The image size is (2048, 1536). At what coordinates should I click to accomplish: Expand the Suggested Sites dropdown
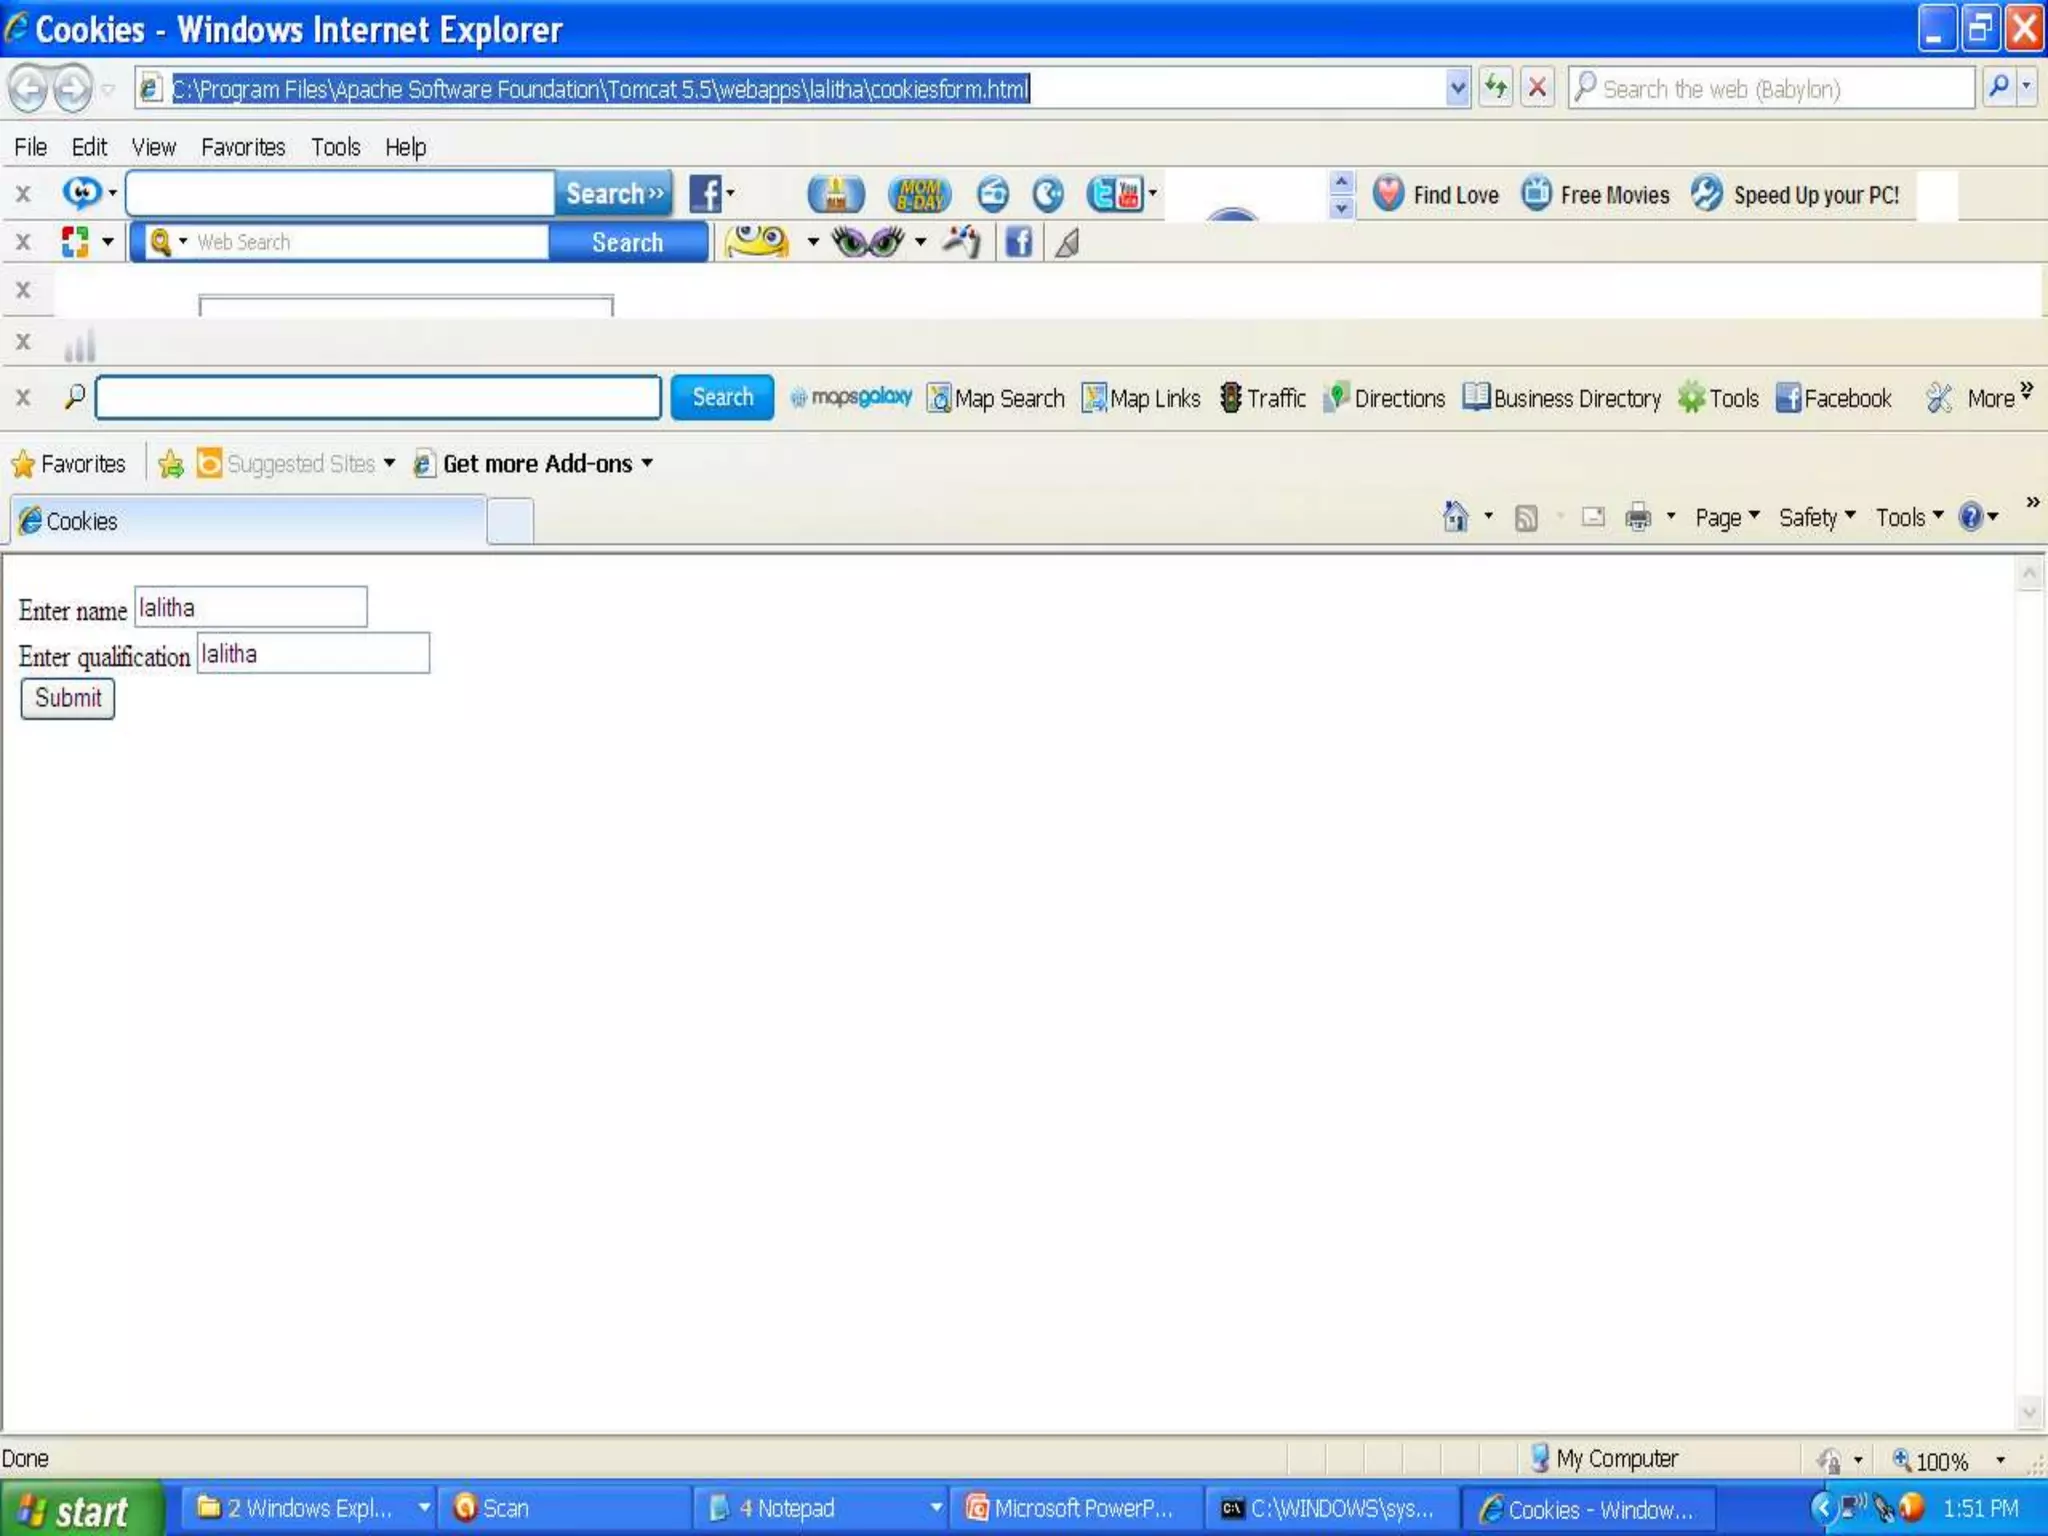tap(389, 463)
